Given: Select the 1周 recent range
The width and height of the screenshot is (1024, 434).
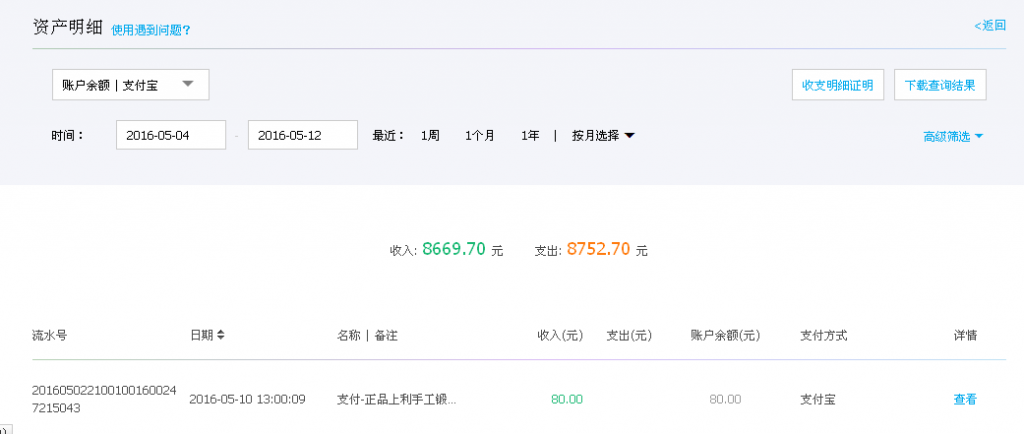Looking at the screenshot, I should pyautogui.click(x=430, y=135).
